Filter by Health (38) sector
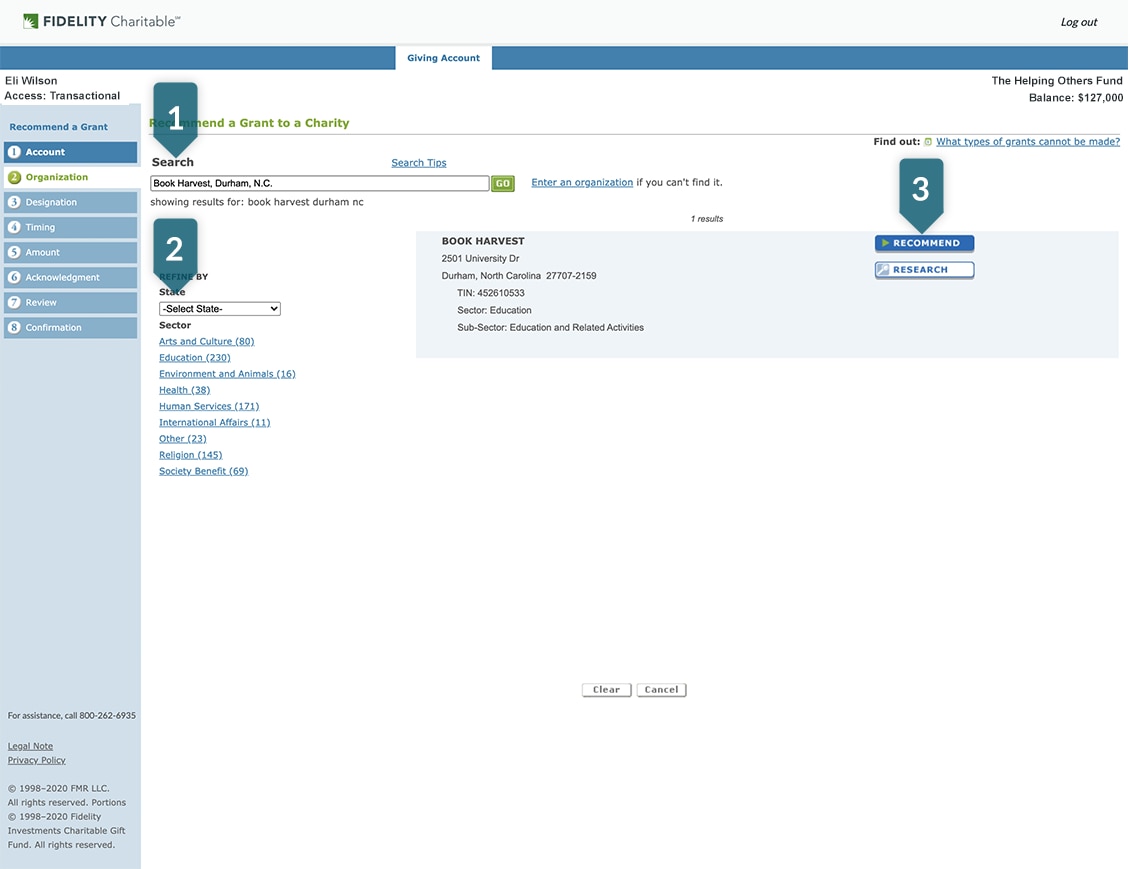The height and width of the screenshot is (869, 1130). click(184, 390)
